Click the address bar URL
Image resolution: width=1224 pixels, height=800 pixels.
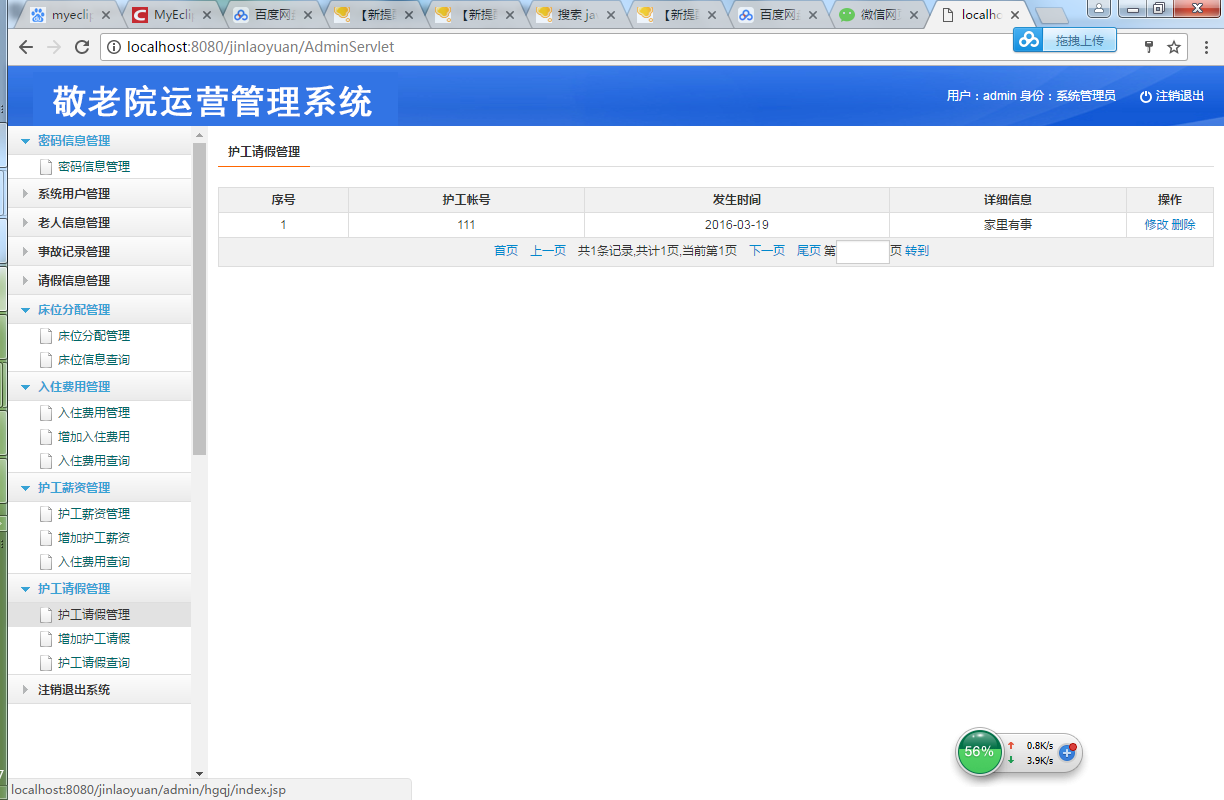point(261,47)
